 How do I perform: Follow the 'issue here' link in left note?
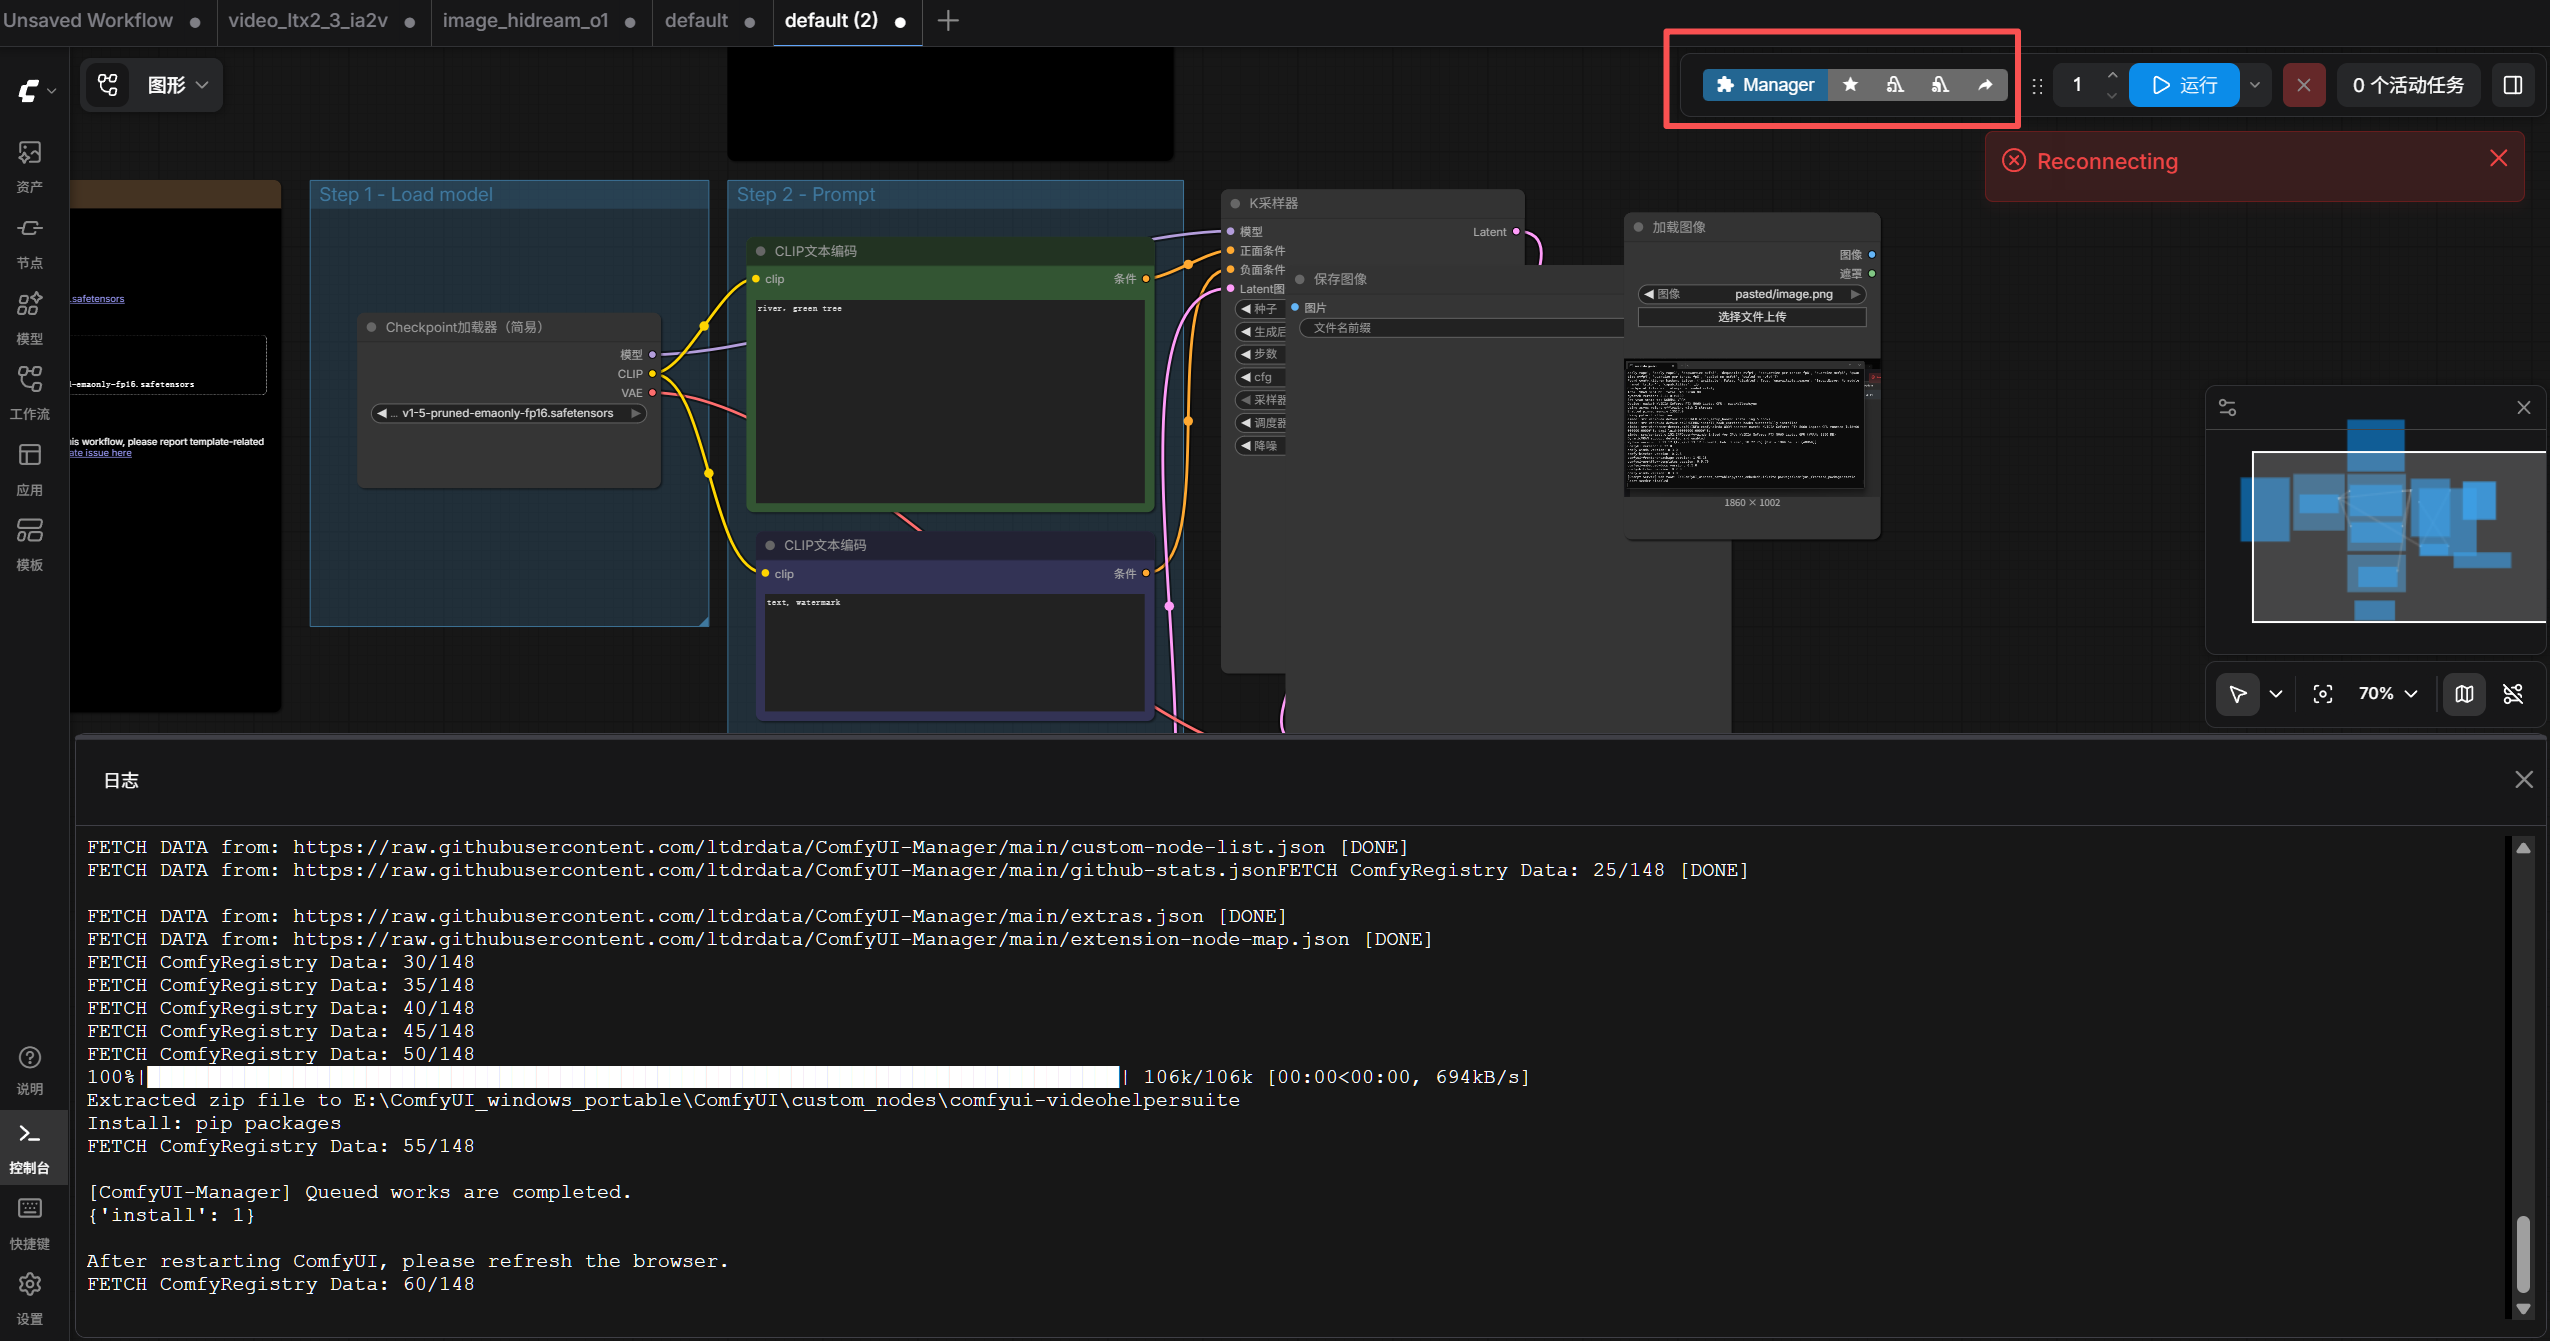click(101, 454)
